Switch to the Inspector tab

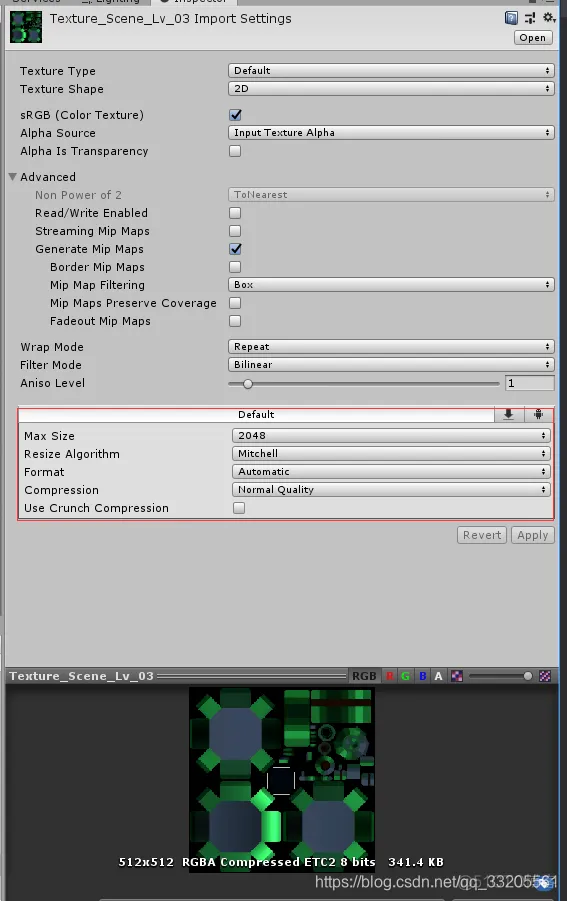pyautogui.click(x=193, y=2)
